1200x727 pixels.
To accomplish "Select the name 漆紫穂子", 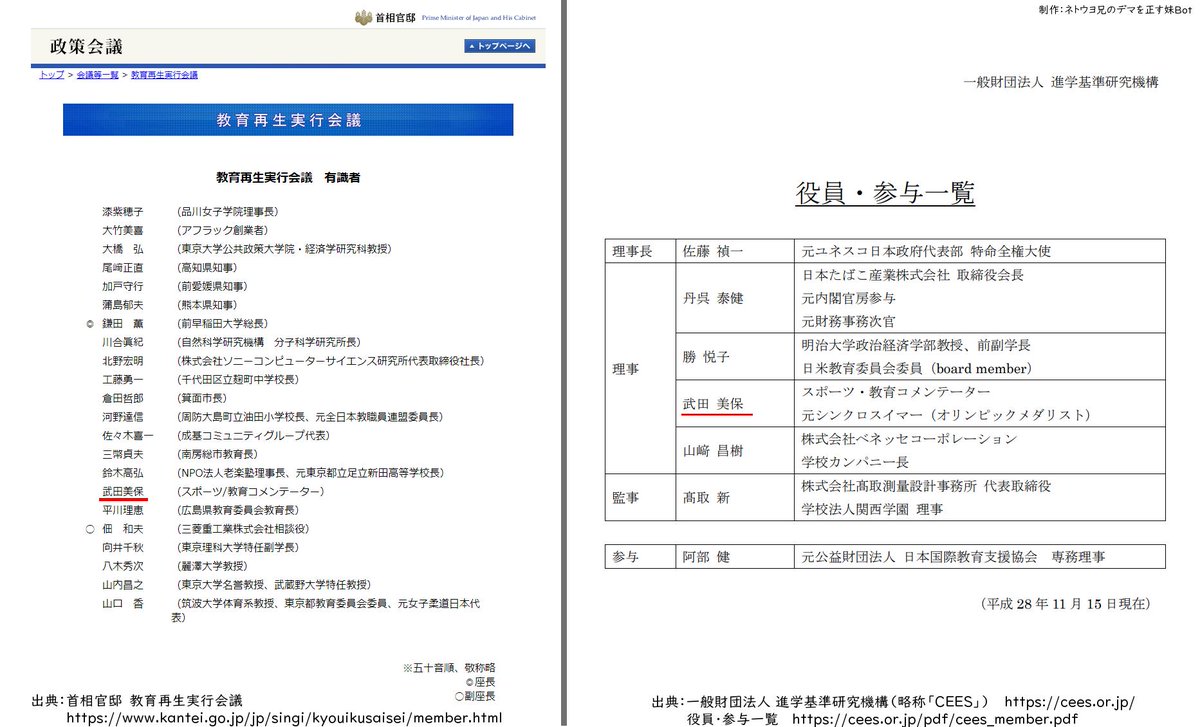I will [123, 212].
